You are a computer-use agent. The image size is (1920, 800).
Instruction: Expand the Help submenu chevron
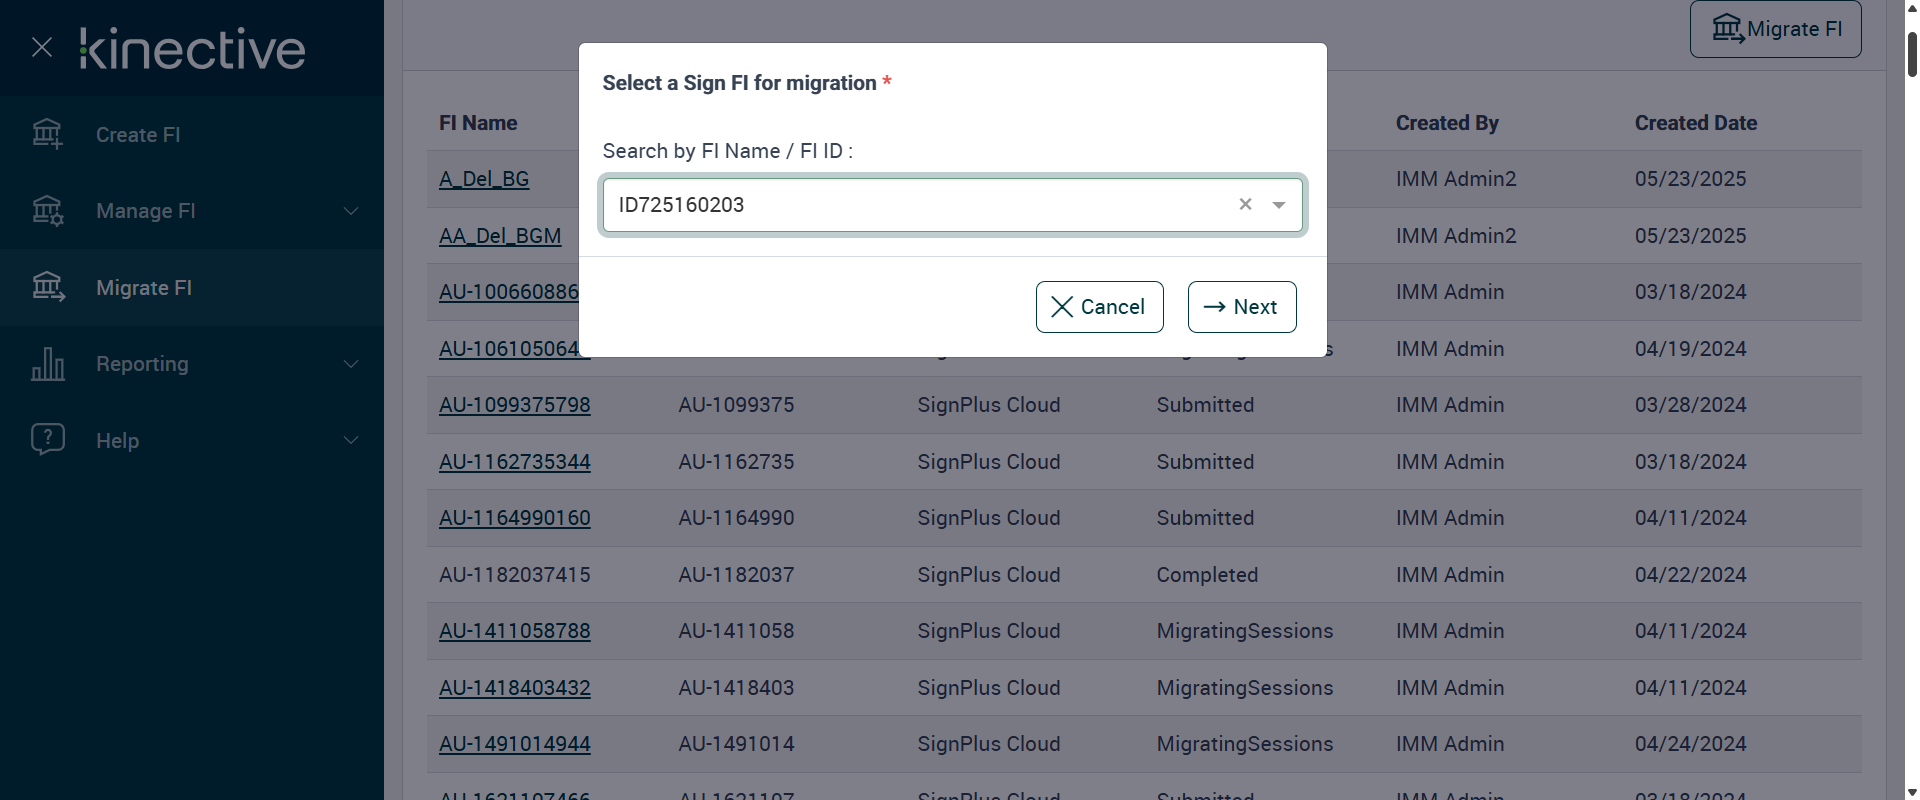[x=351, y=440]
